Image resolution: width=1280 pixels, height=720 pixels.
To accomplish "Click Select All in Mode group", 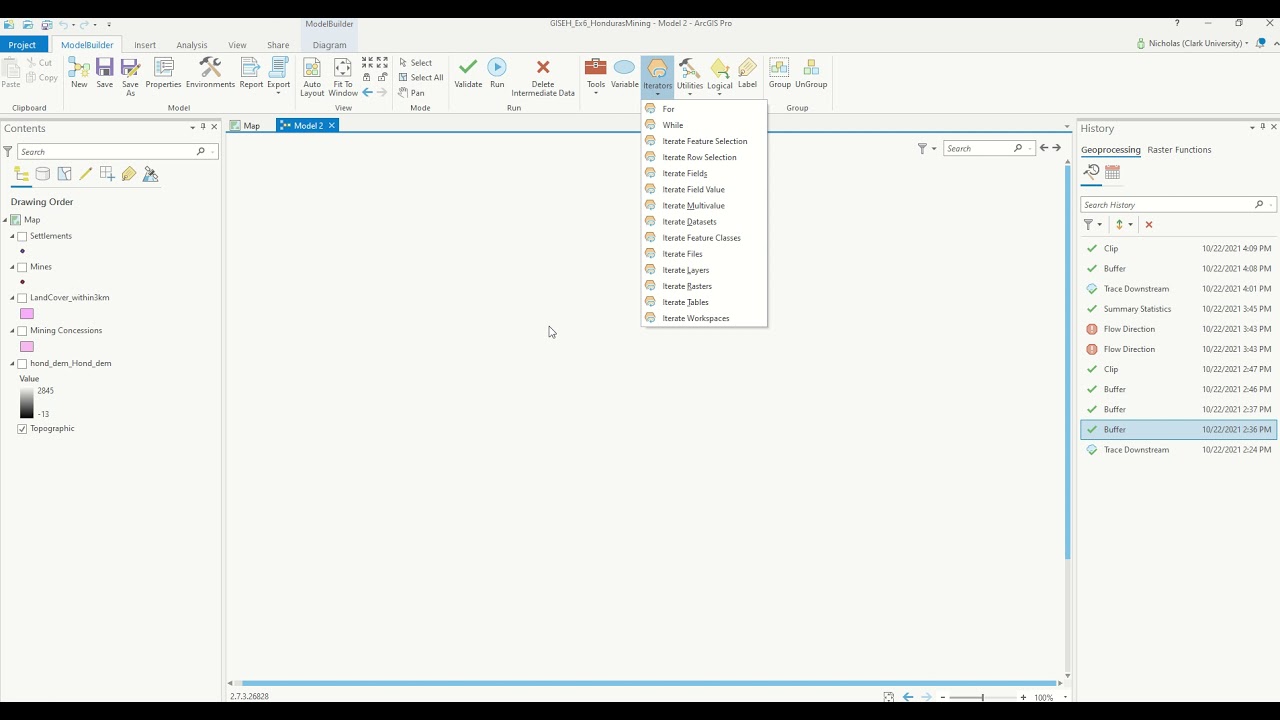I will (x=420, y=77).
